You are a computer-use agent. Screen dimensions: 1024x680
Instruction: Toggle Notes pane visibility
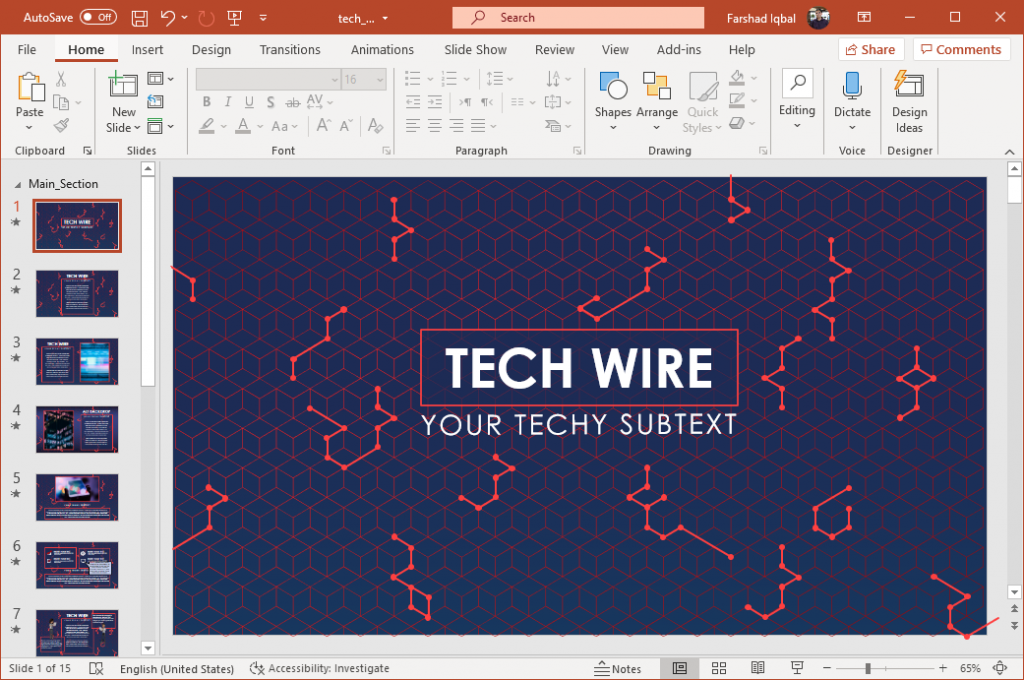[620, 668]
